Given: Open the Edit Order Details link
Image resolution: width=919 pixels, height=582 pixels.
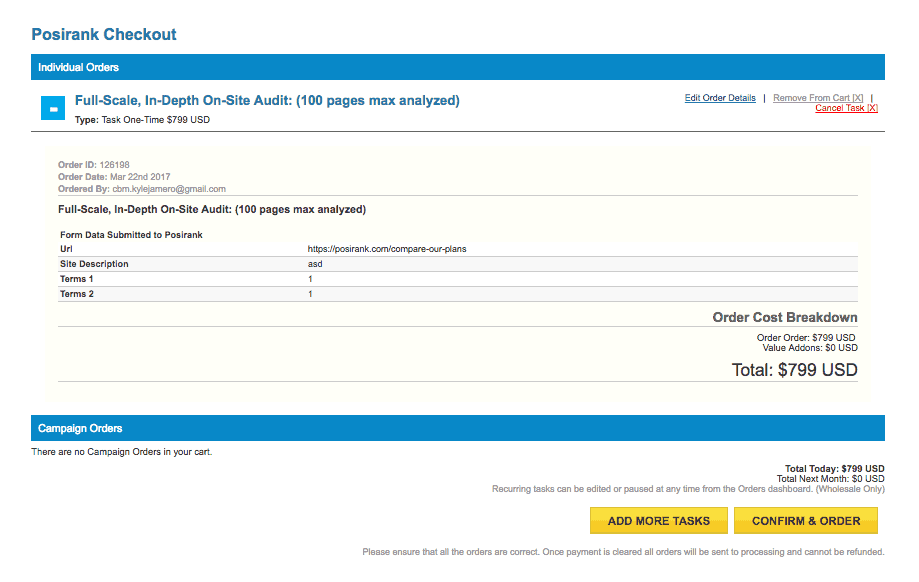Looking at the screenshot, I should pyautogui.click(x=720, y=98).
